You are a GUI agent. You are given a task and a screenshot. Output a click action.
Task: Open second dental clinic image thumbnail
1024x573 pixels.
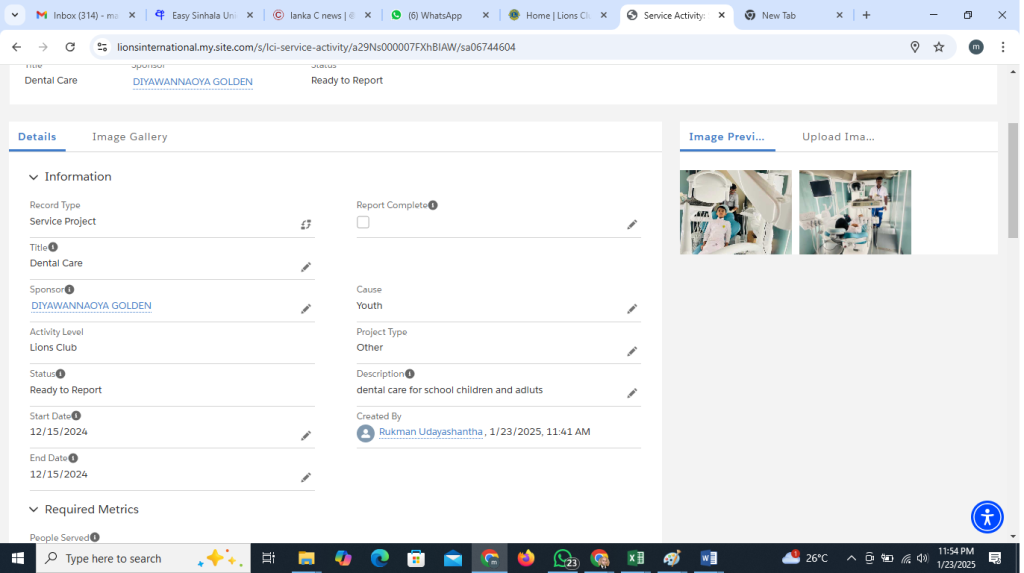(855, 212)
